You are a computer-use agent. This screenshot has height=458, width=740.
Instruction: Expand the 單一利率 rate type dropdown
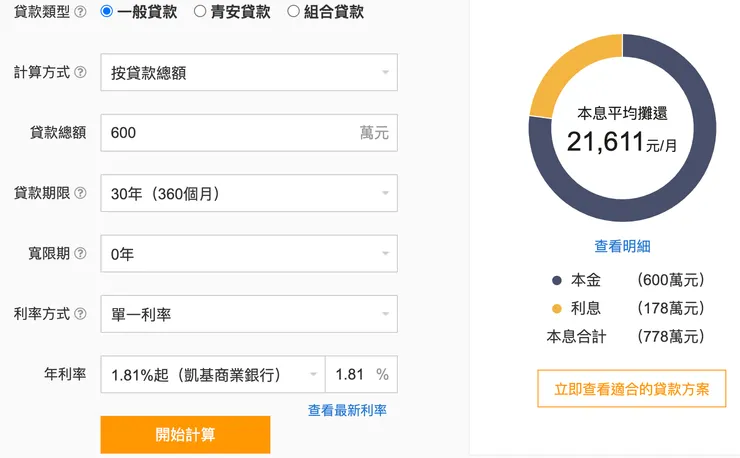coord(249,314)
